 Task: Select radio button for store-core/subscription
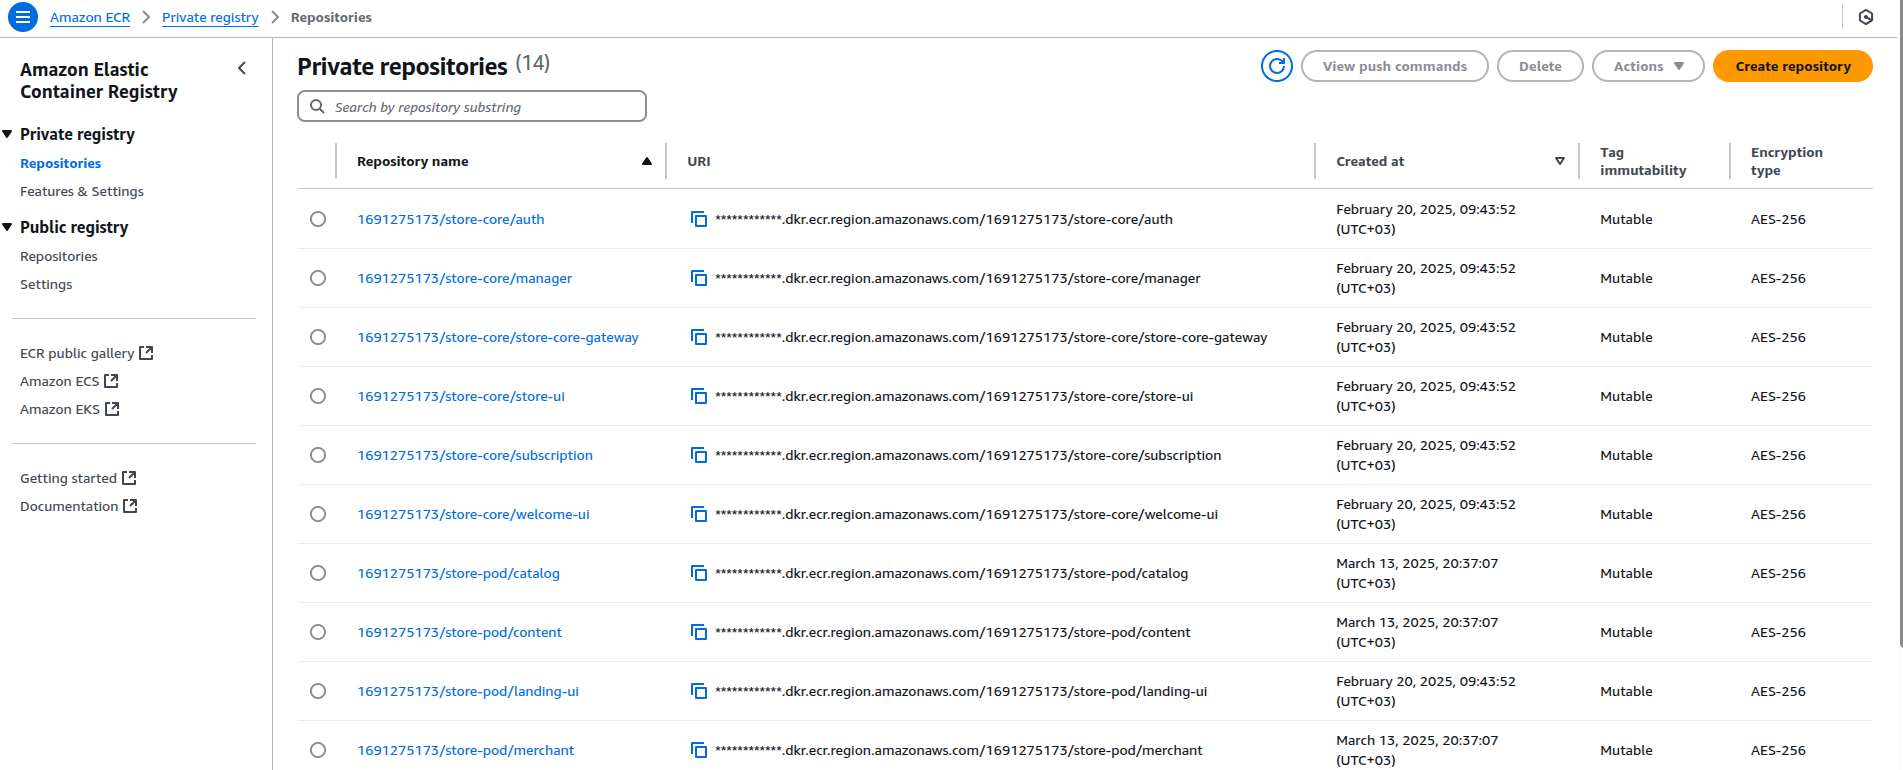[318, 455]
